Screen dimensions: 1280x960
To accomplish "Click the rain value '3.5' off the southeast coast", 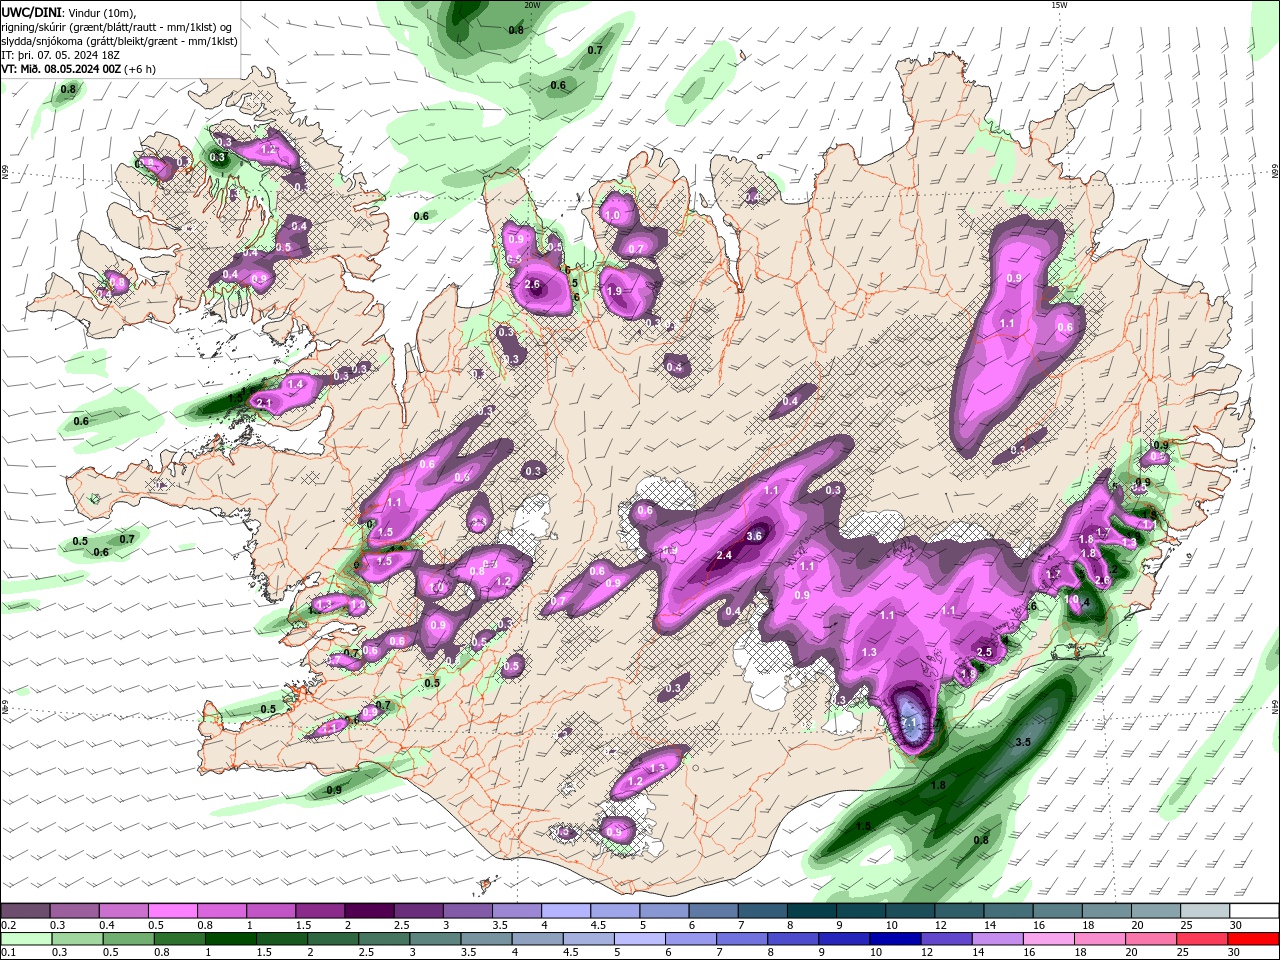I will click(x=1023, y=742).
